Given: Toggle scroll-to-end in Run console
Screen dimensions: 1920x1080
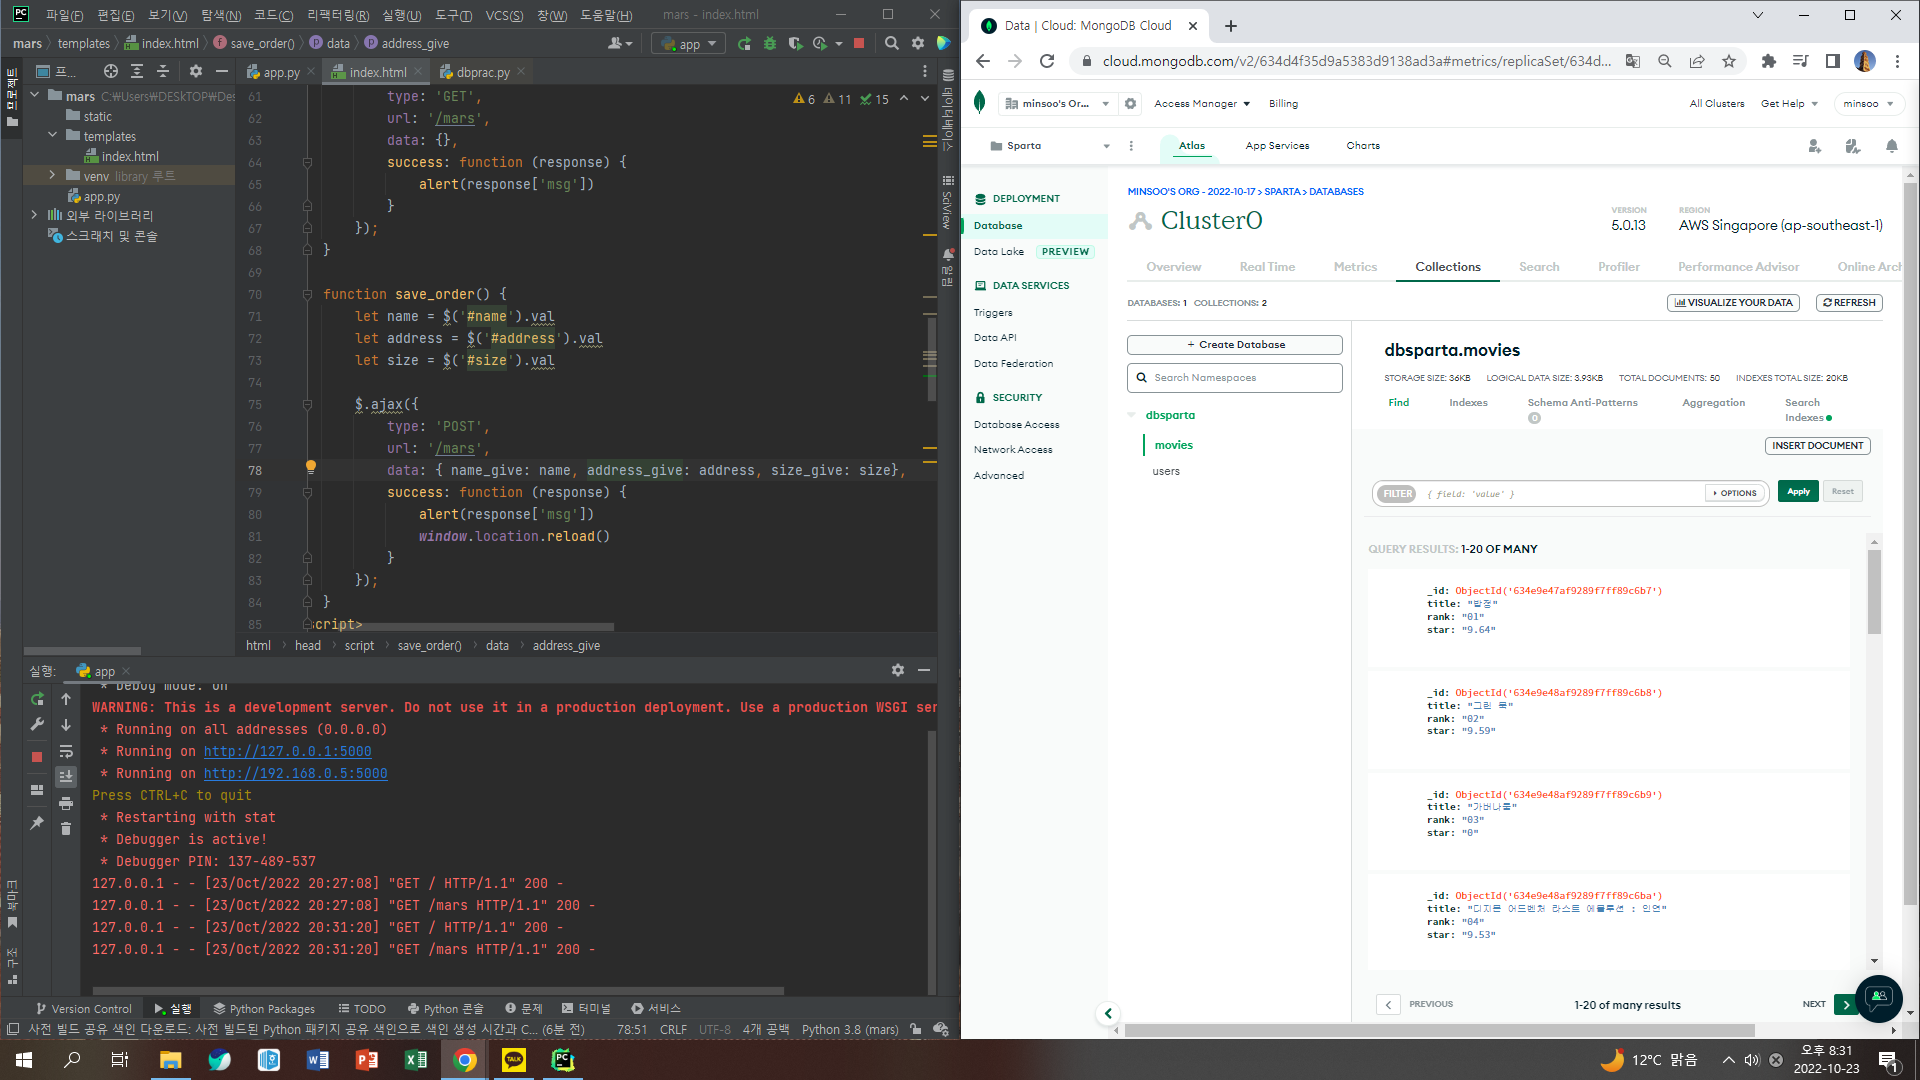Looking at the screenshot, I should point(66,777).
